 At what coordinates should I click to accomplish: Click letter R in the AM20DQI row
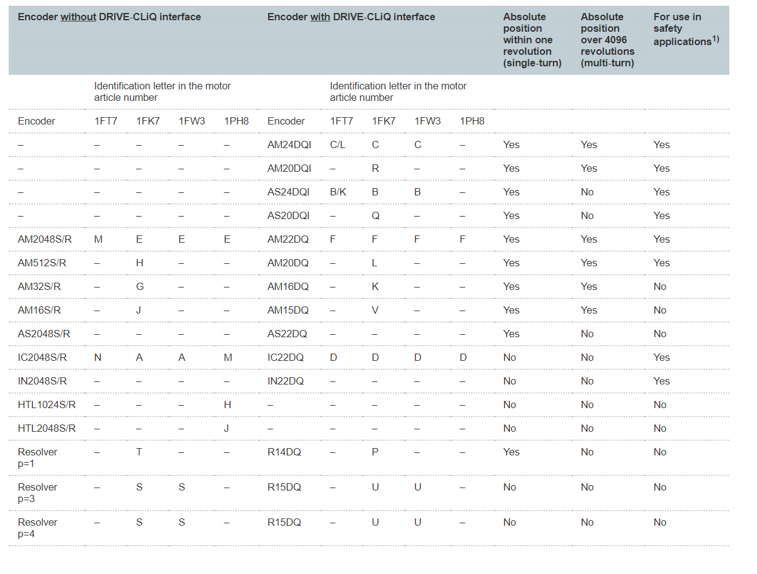click(x=375, y=168)
